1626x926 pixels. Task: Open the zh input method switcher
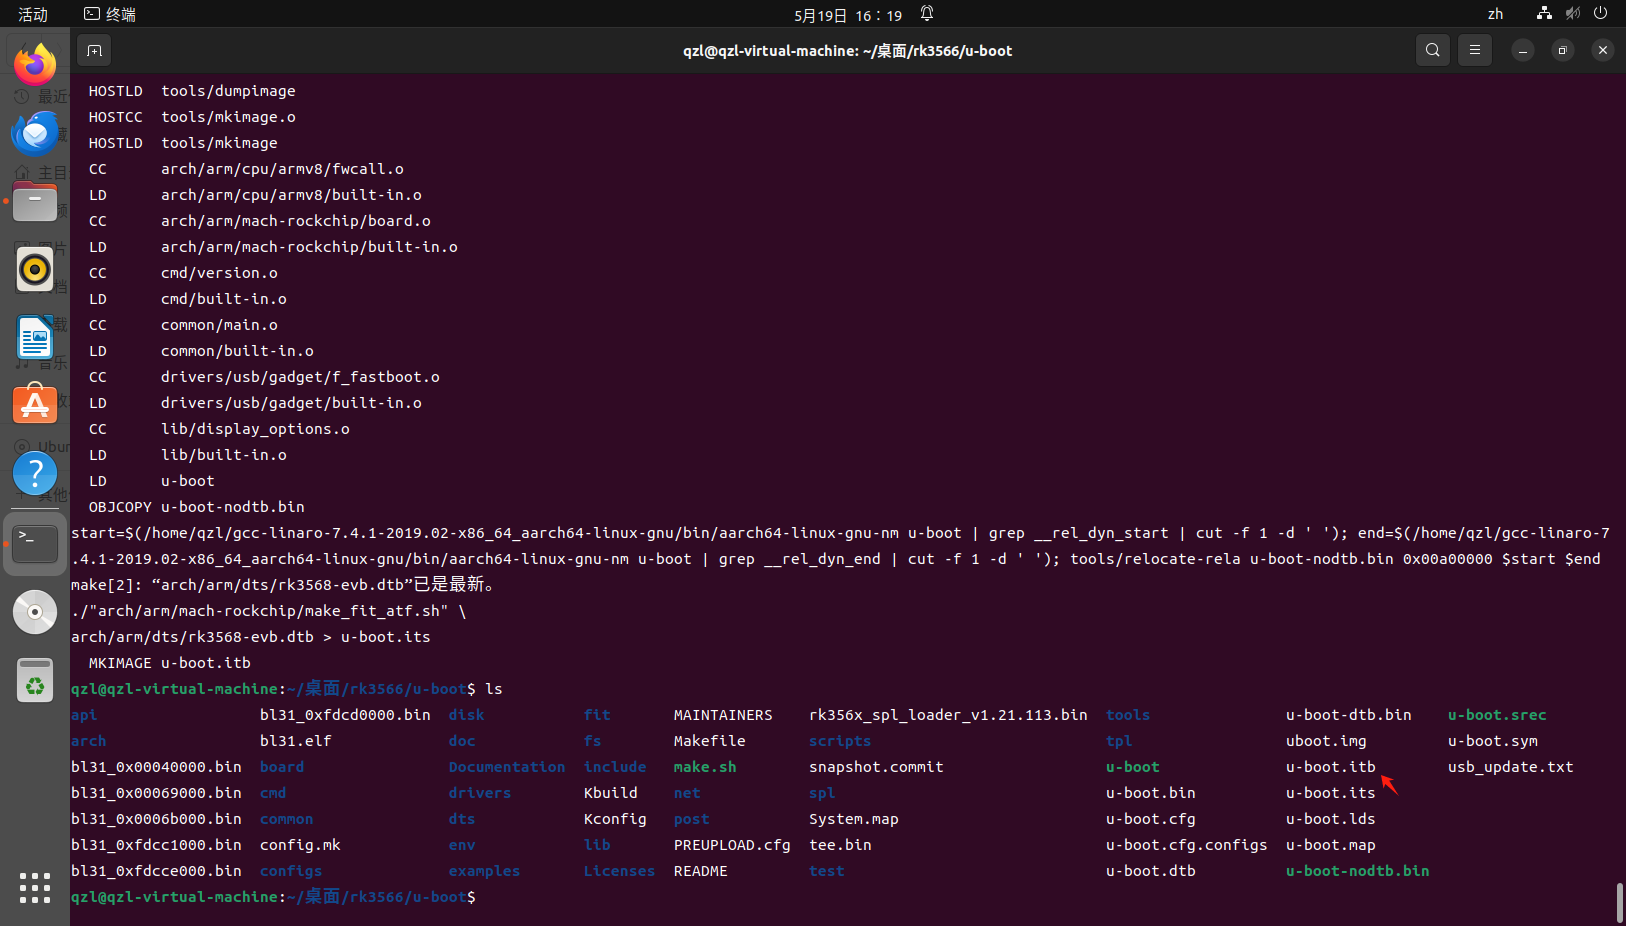pos(1495,14)
